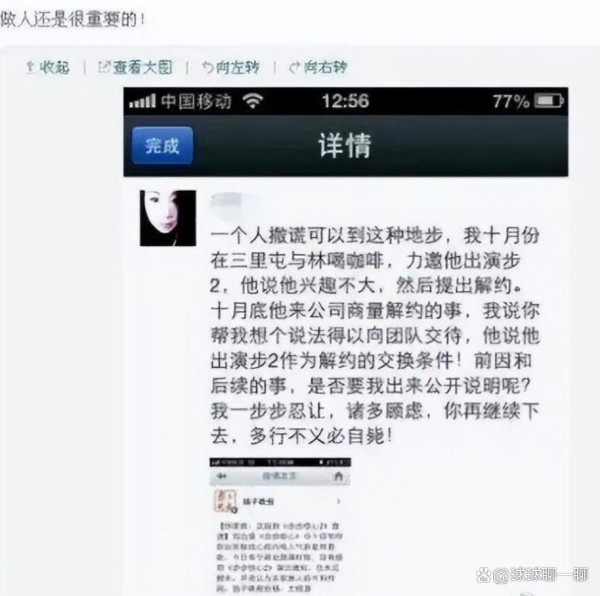Image resolution: width=600 pixels, height=596 pixels.
Task: Click the 详情 header title
Action: tap(345, 146)
